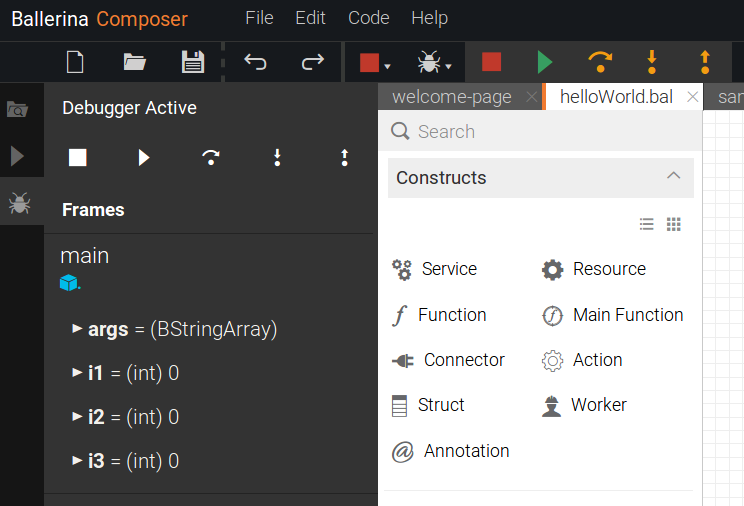Switch constructs to grid view
744x506 pixels.
click(x=674, y=224)
